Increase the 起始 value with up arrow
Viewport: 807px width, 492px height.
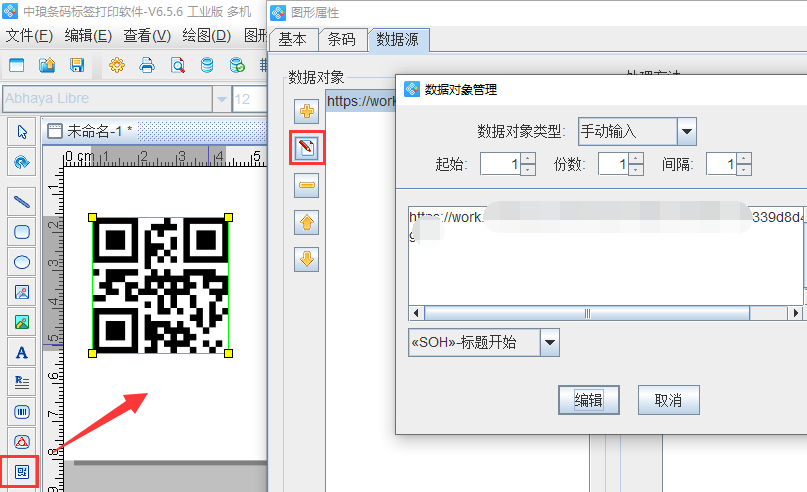click(x=528, y=158)
